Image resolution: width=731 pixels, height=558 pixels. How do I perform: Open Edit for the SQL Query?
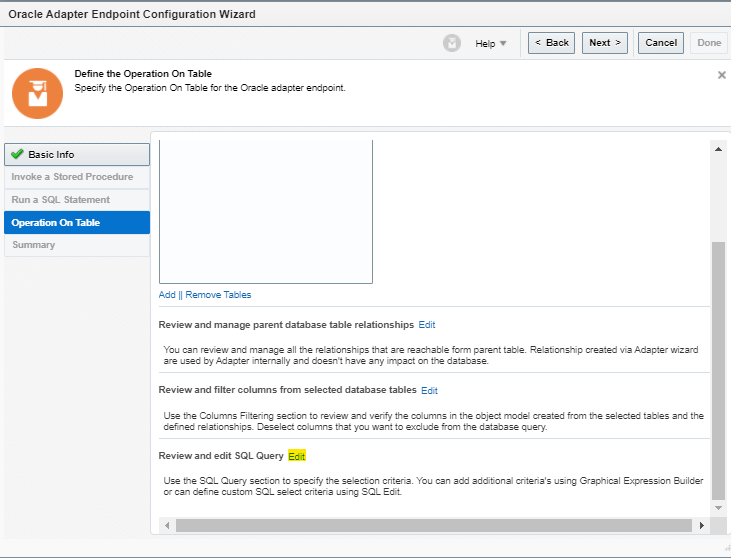296,456
